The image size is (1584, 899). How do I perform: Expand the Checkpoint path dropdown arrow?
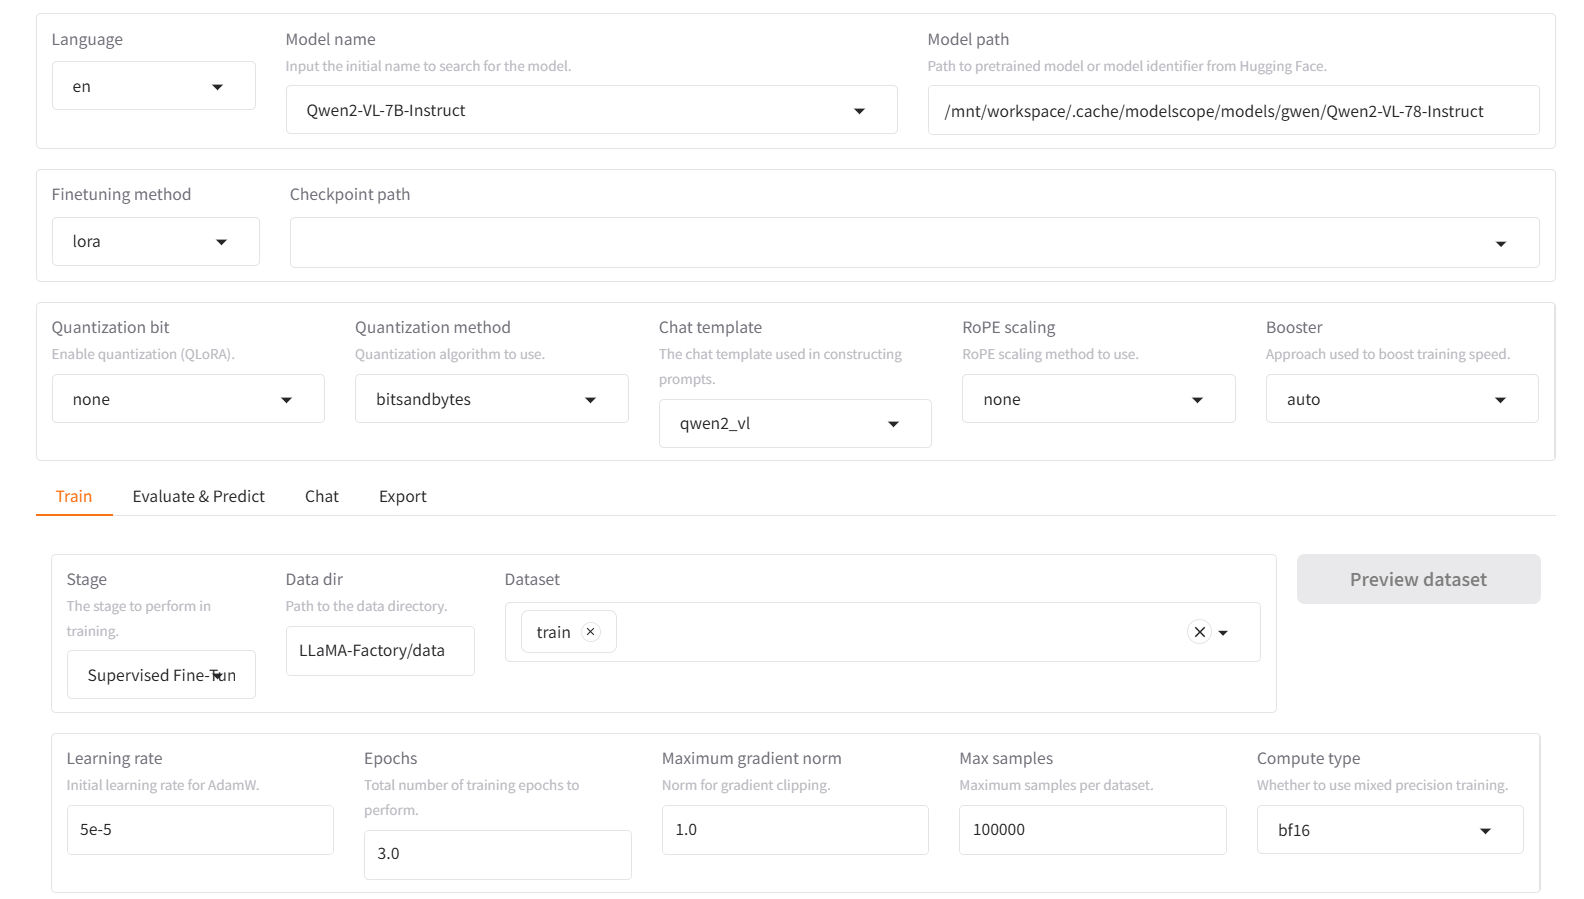click(1500, 244)
